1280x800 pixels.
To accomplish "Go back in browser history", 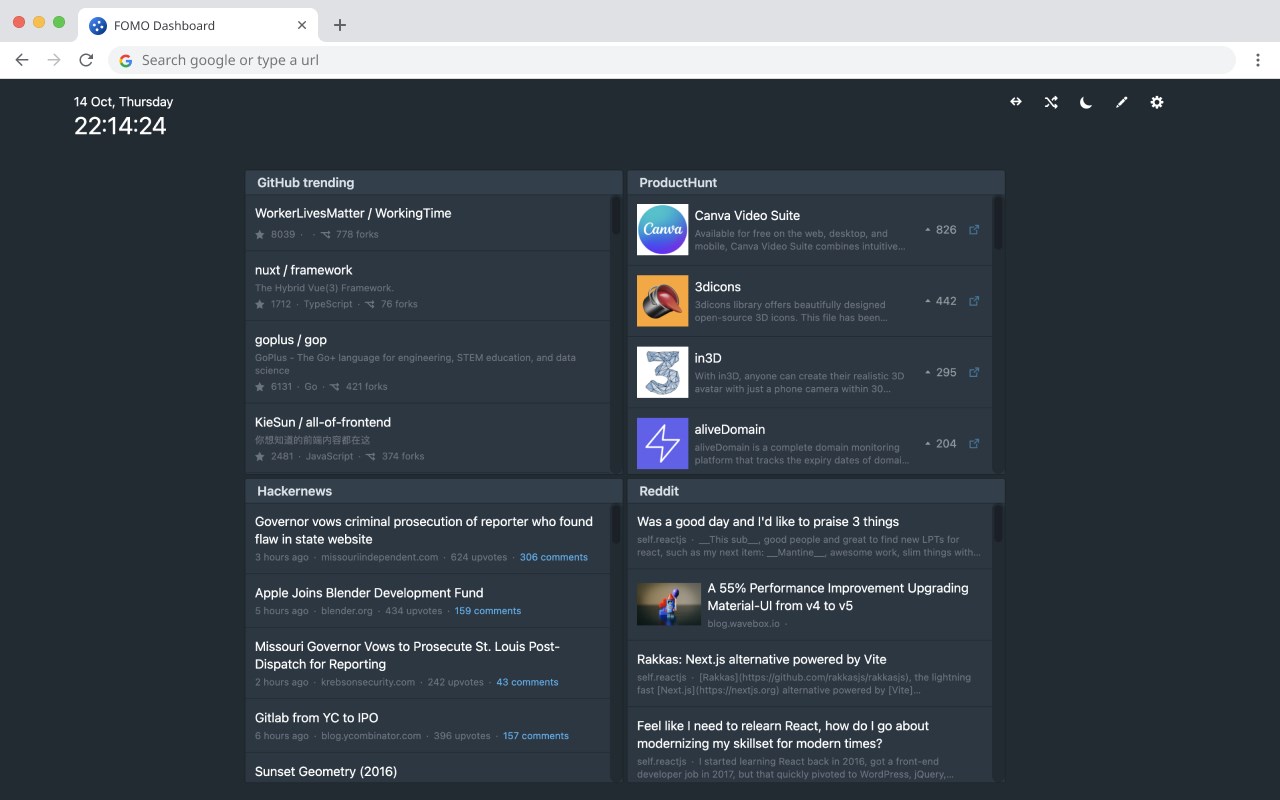I will pyautogui.click(x=22, y=60).
